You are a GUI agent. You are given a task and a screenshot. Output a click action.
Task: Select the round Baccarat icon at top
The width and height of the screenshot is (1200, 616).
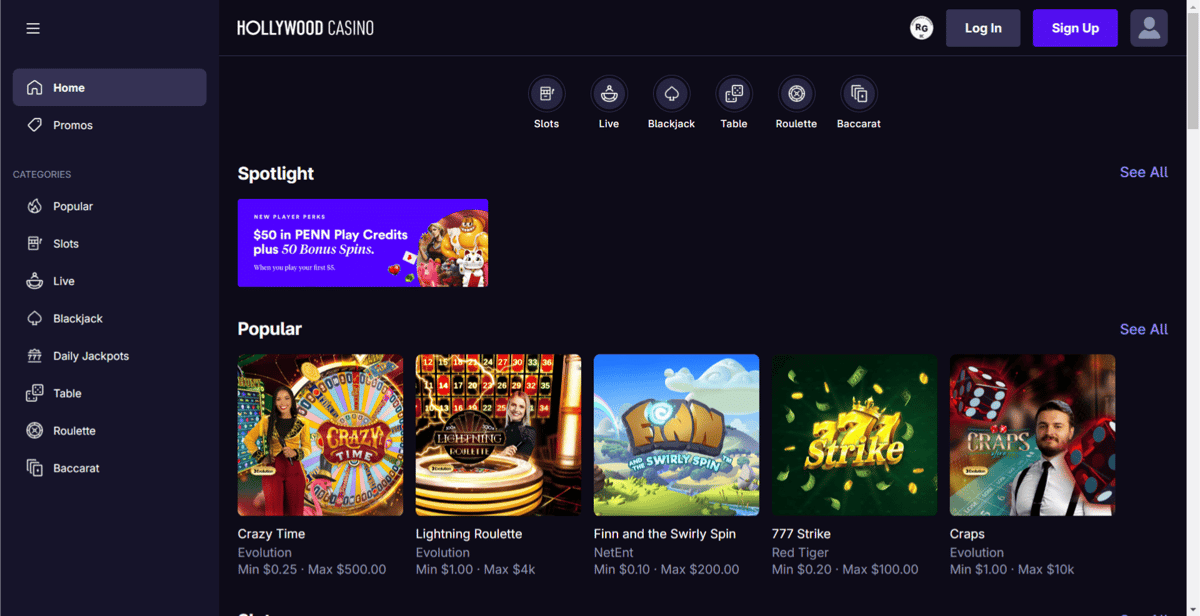859,94
